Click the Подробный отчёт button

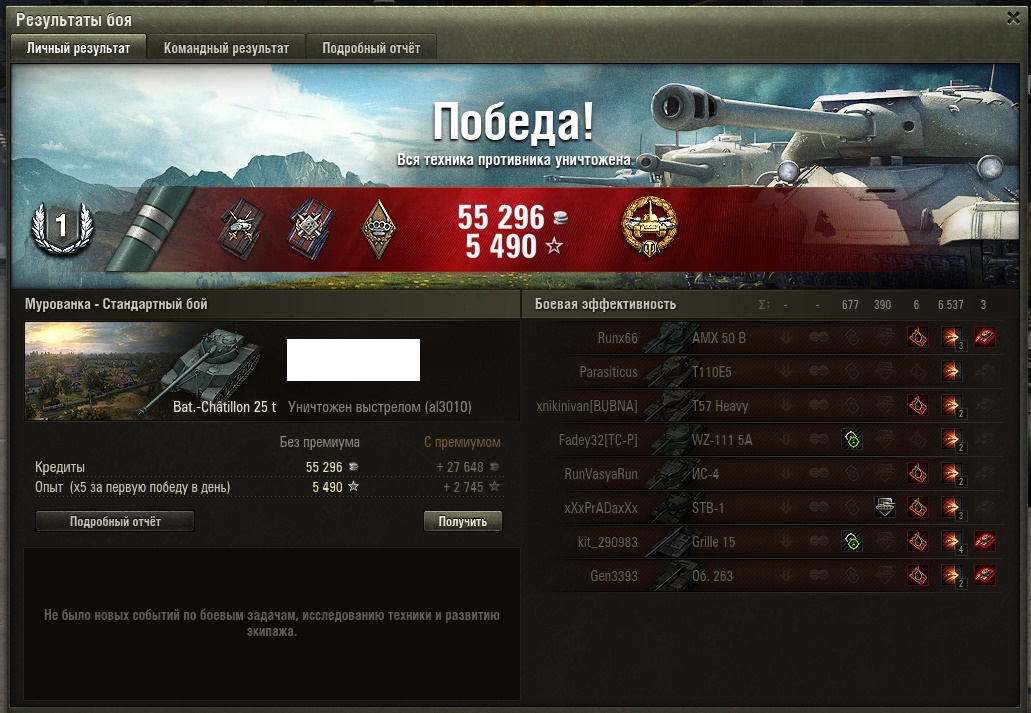point(115,521)
